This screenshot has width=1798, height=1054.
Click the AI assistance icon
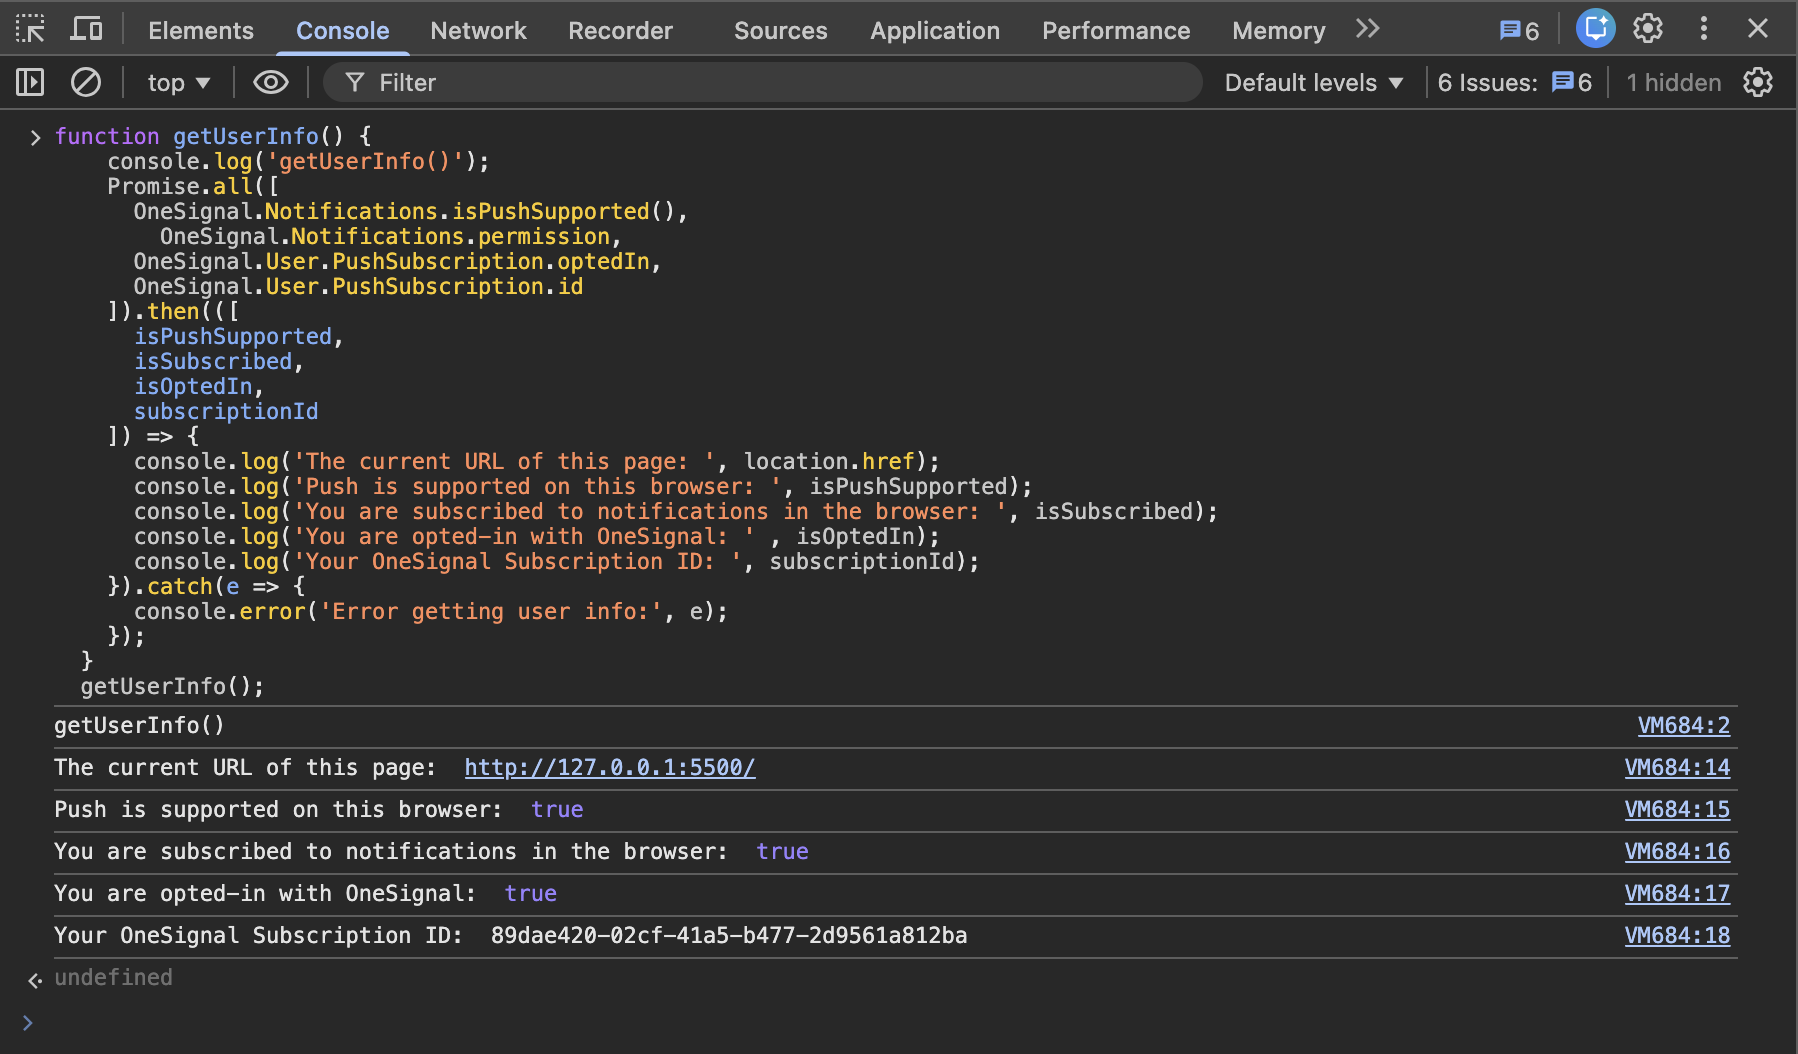pos(1595,29)
